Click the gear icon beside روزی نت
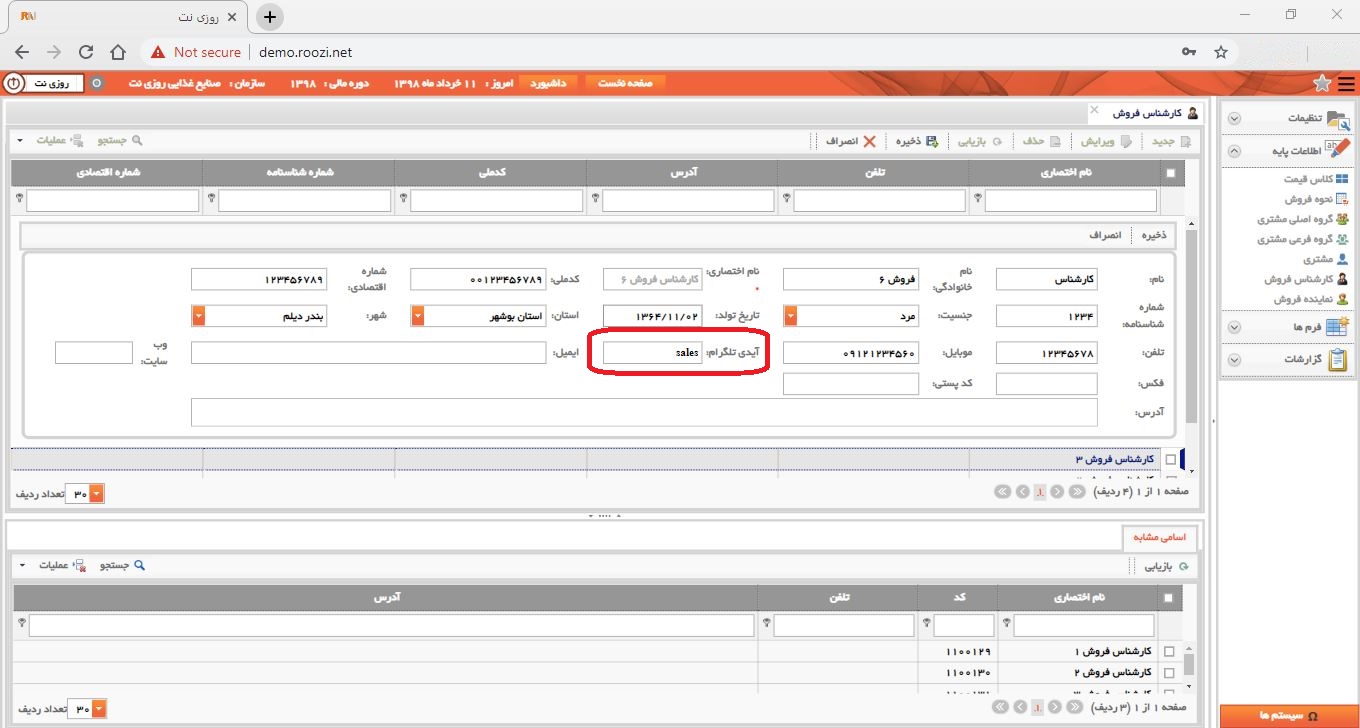The width and height of the screenshot is (1360, 728). coord(97,83)
